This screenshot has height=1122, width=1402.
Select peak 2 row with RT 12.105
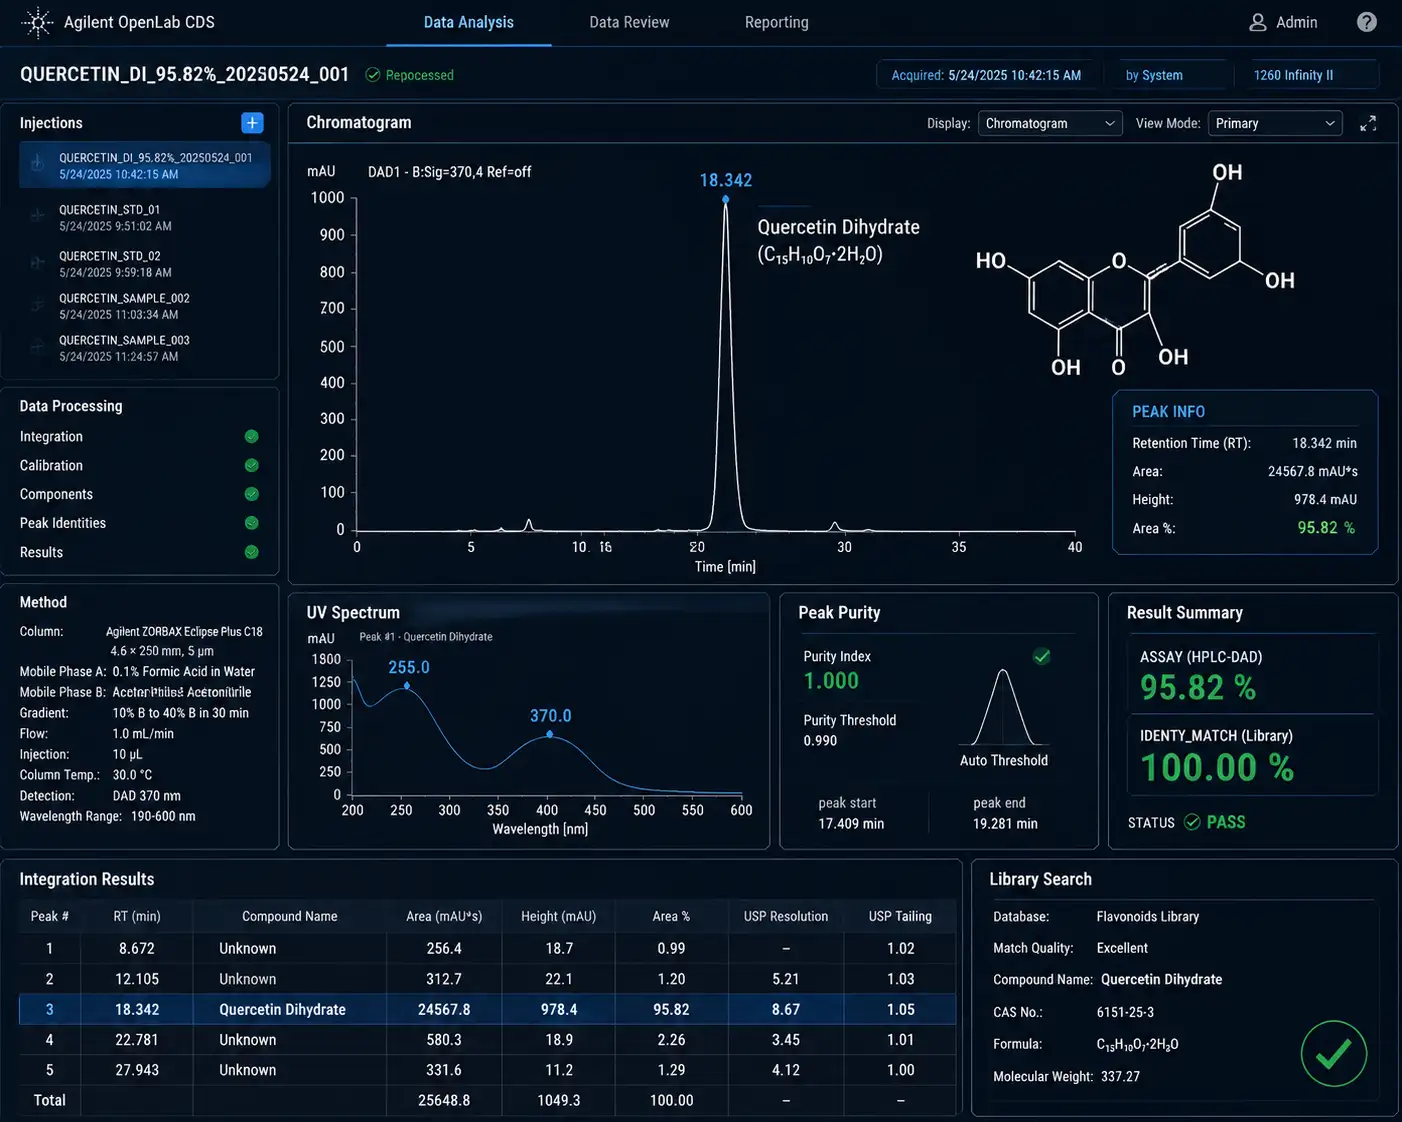click(x=487, y=979)
